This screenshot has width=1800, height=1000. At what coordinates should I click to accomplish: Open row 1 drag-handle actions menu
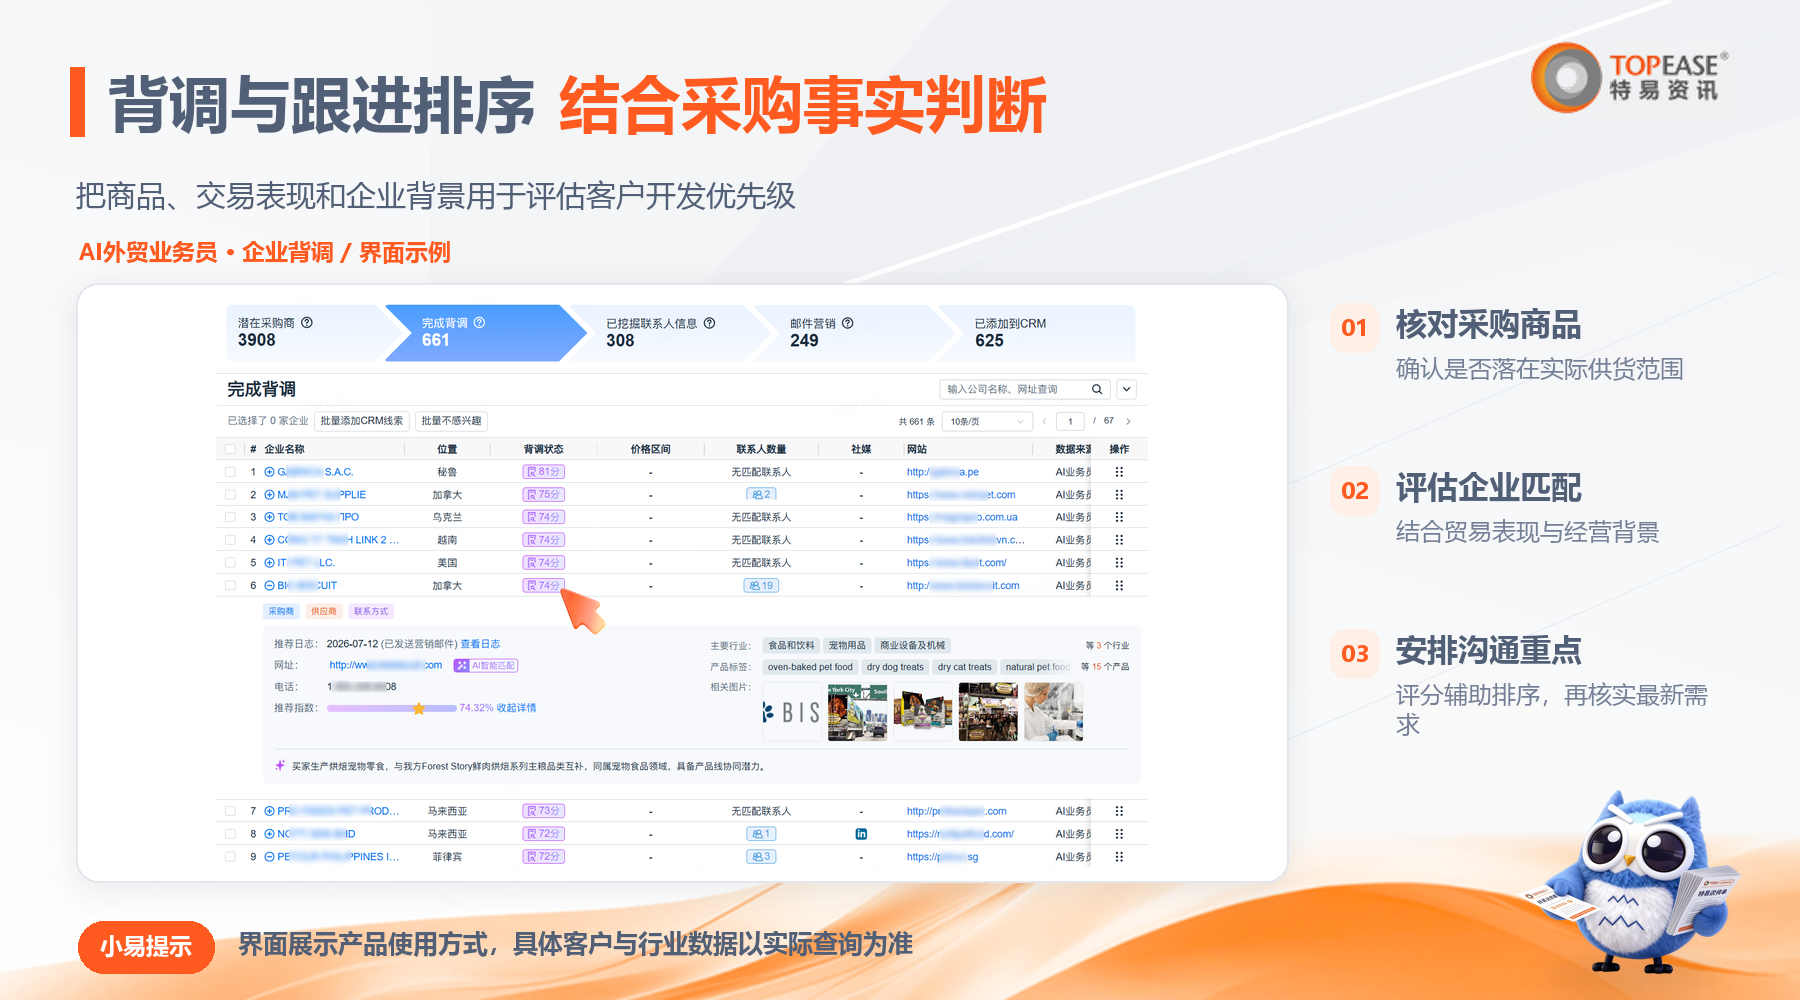point(1119,472)
